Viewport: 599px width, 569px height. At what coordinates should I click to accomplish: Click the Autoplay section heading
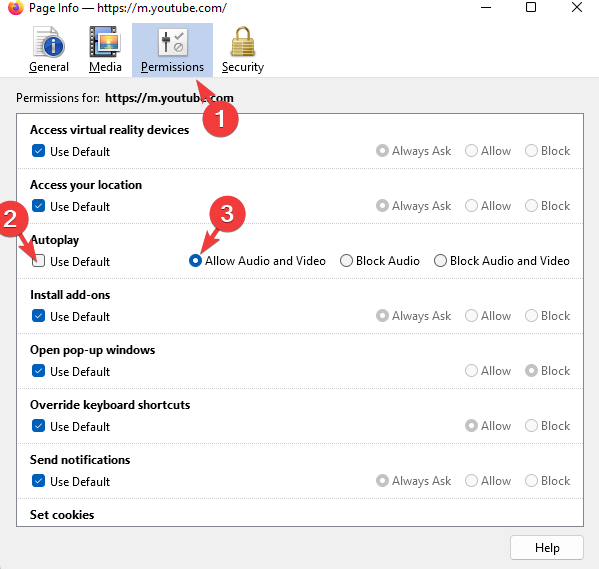(x=55, y=240)
